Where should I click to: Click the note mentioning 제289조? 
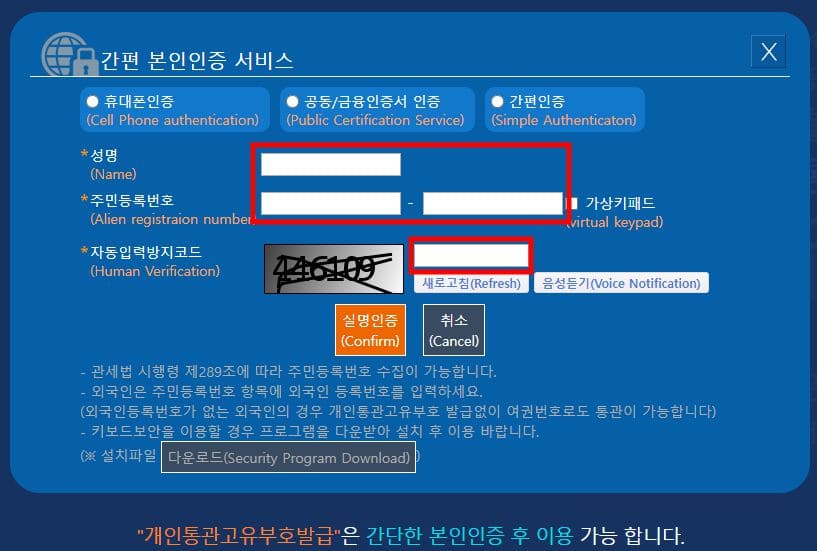288,371
